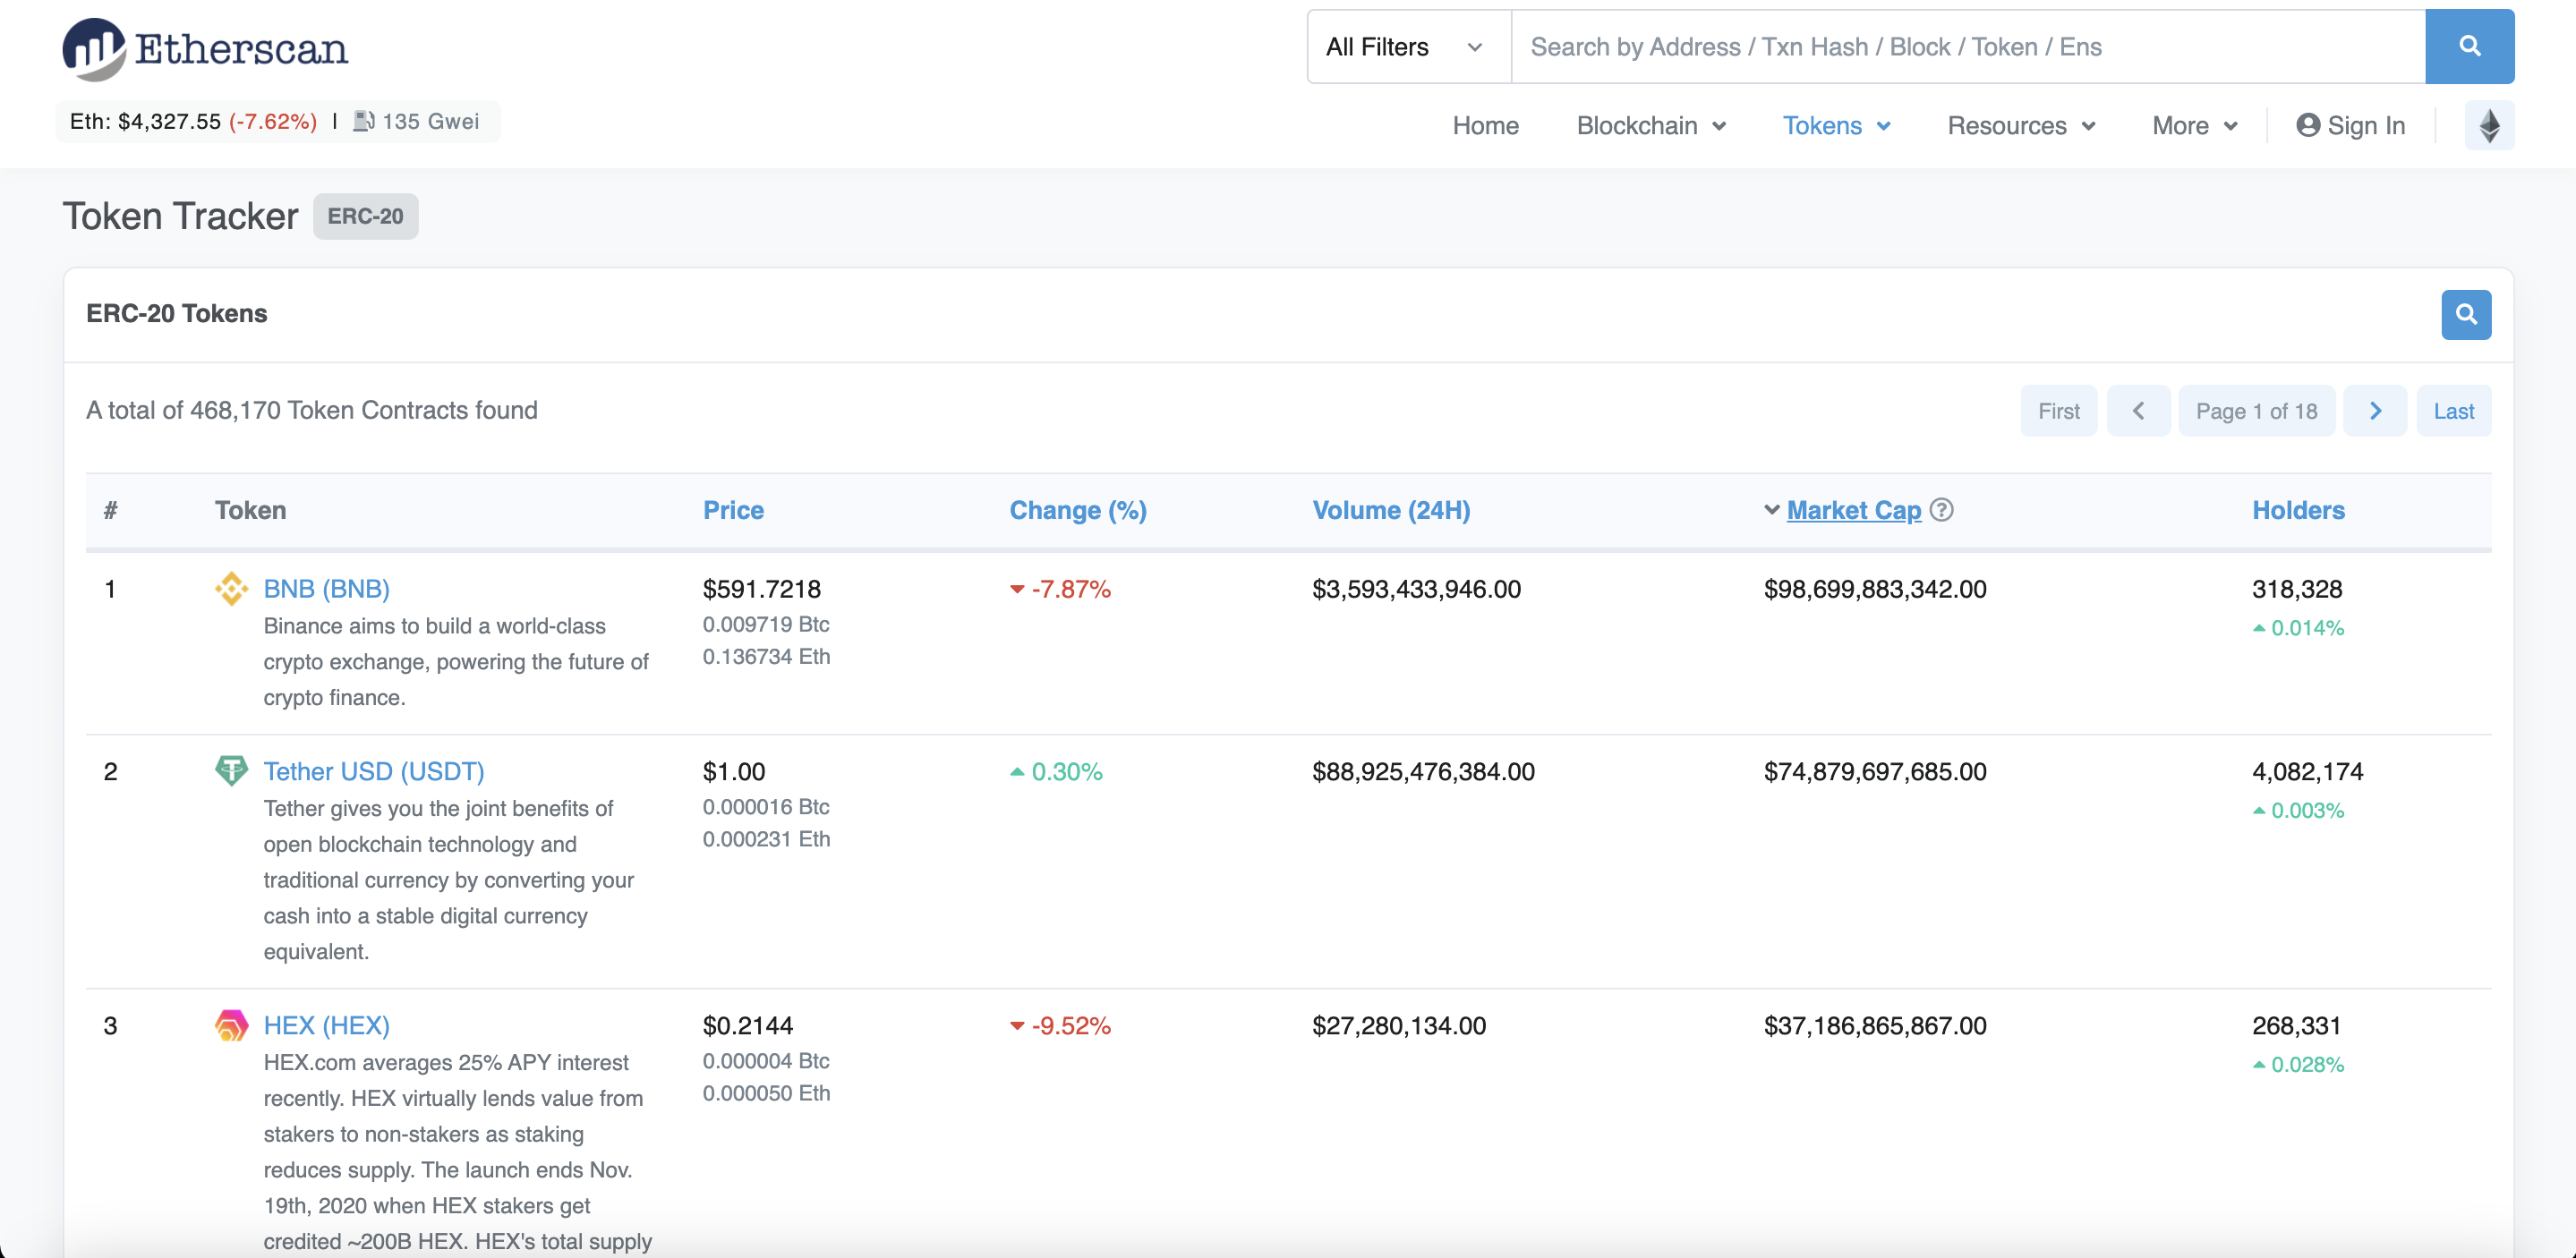Click HEX change value -9.52%
The height and width of the screenshot is (1258, 2576).
1070,1025
